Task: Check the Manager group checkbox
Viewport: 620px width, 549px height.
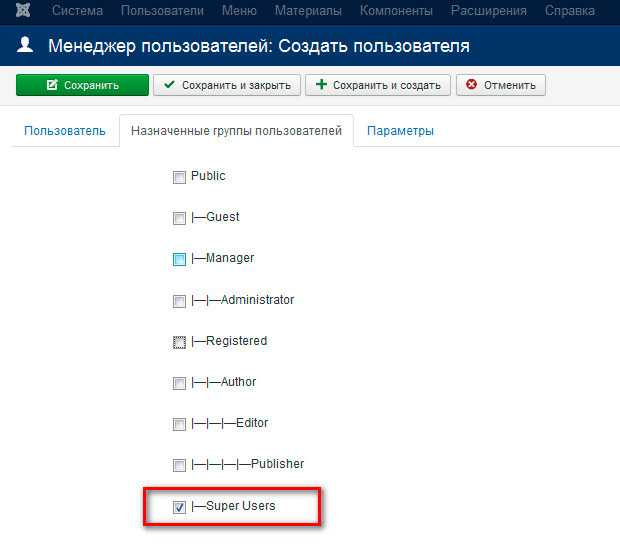Action: point(179,259)
